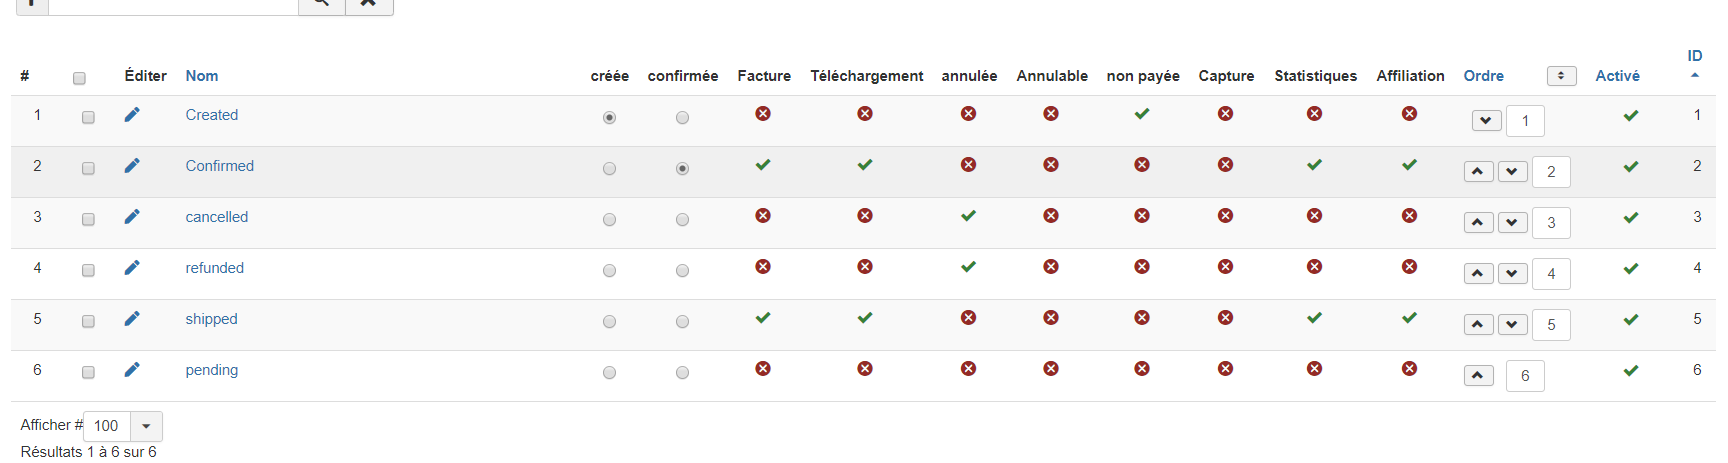Image resolution: width=1728 pixels, height=463 pixels.
Task: Click the Activé checkmark for cancelled row
Action: pyautogui.click(x=1631, y=218)
